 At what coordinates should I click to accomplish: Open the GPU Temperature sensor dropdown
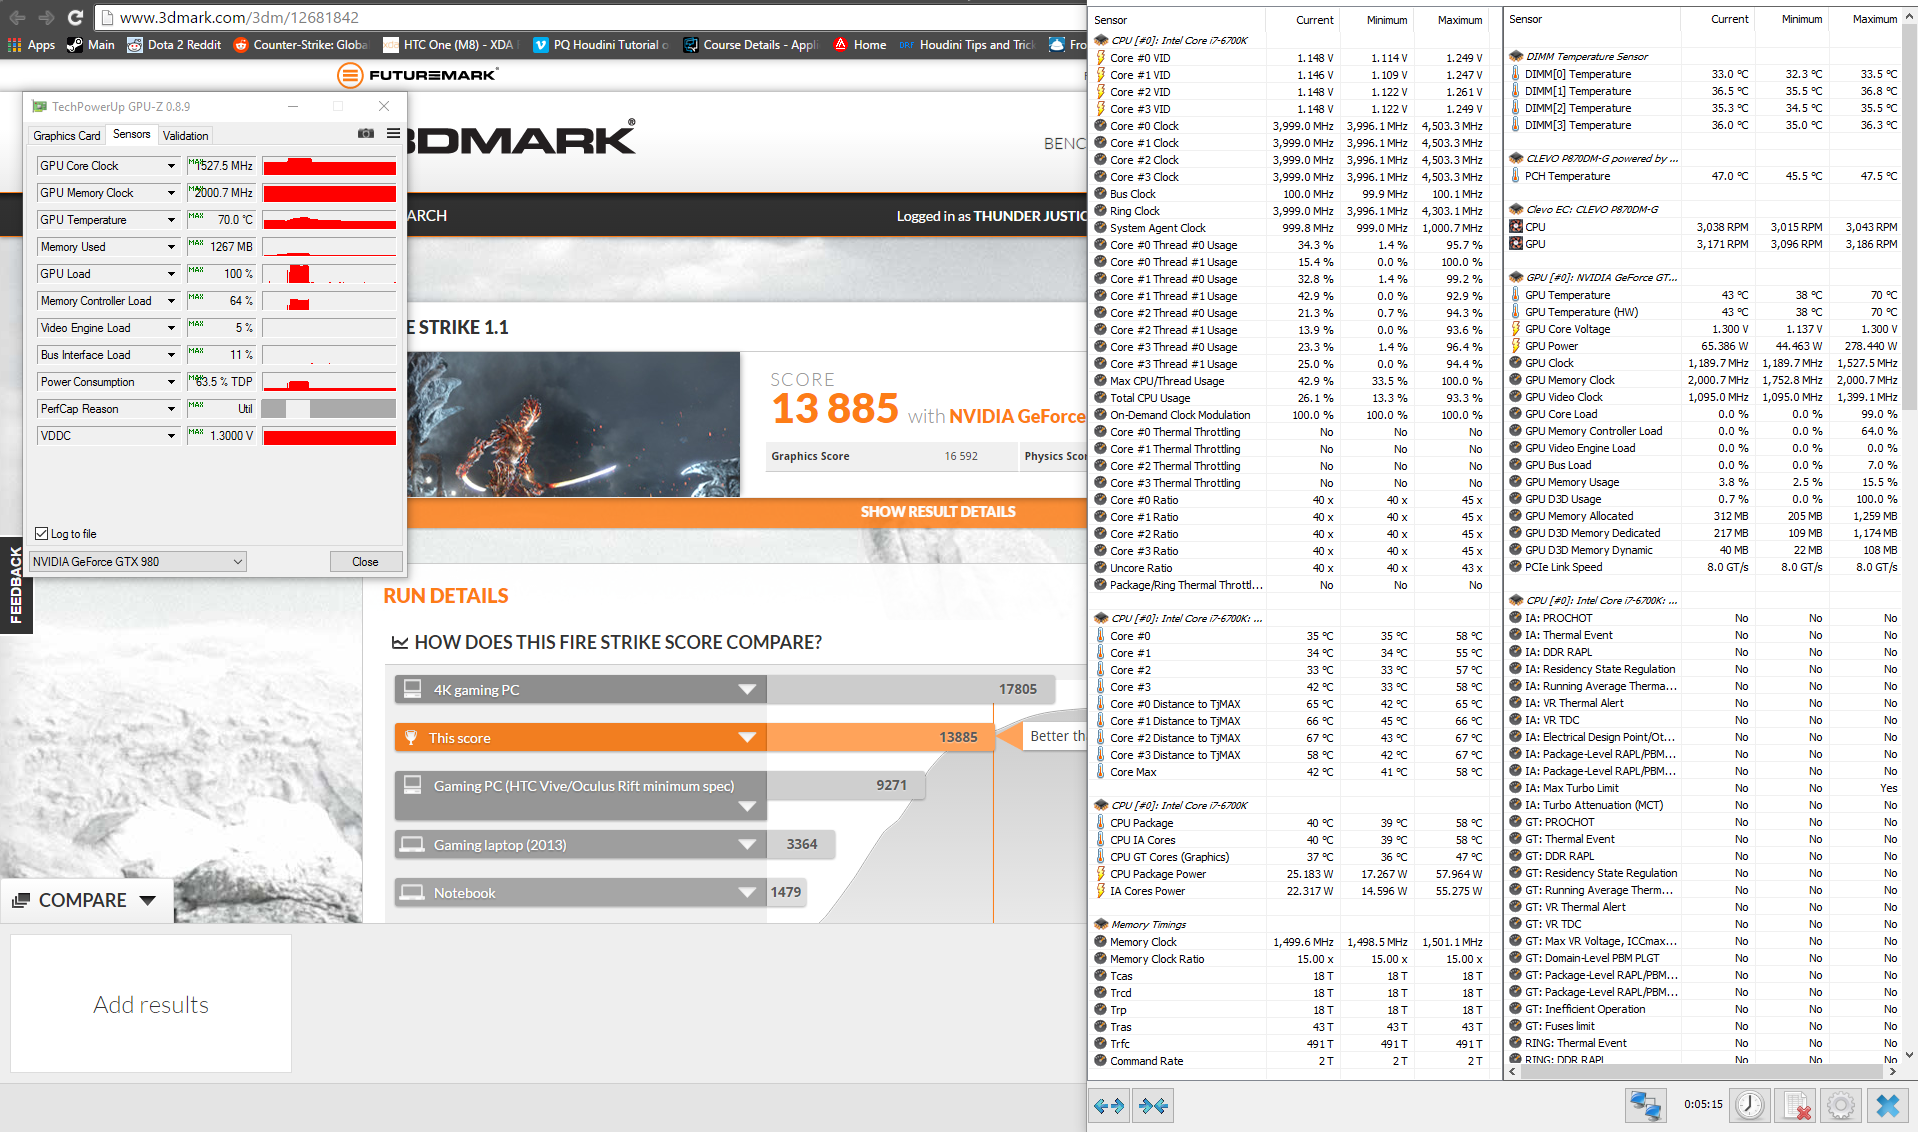click(x=171, y=220)
